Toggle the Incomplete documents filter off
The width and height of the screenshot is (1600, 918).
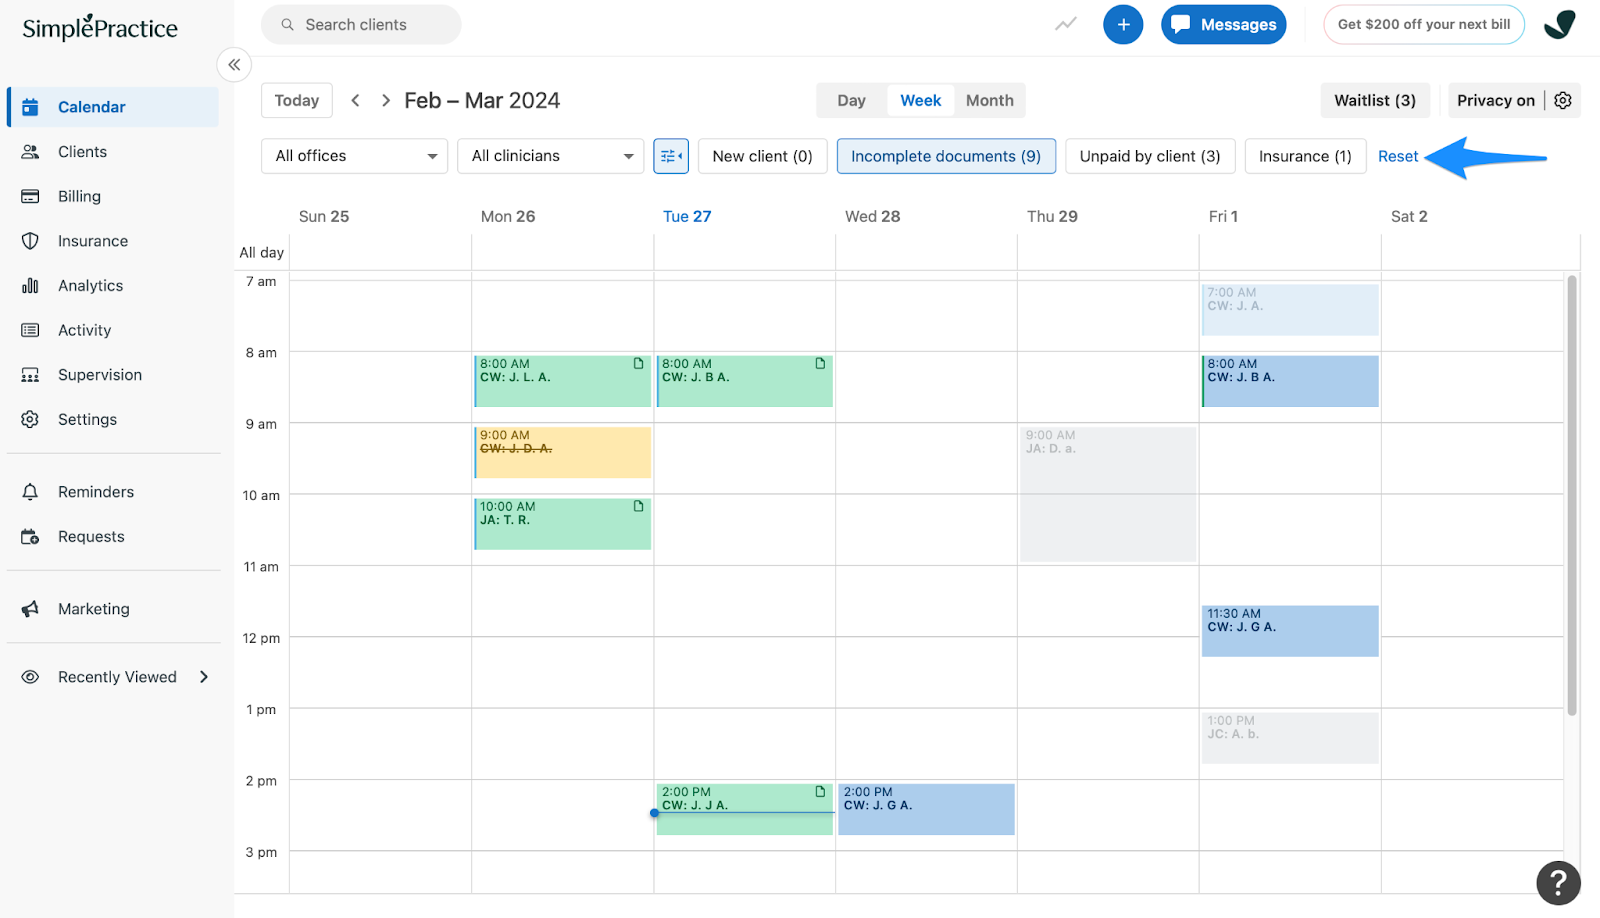945,156
